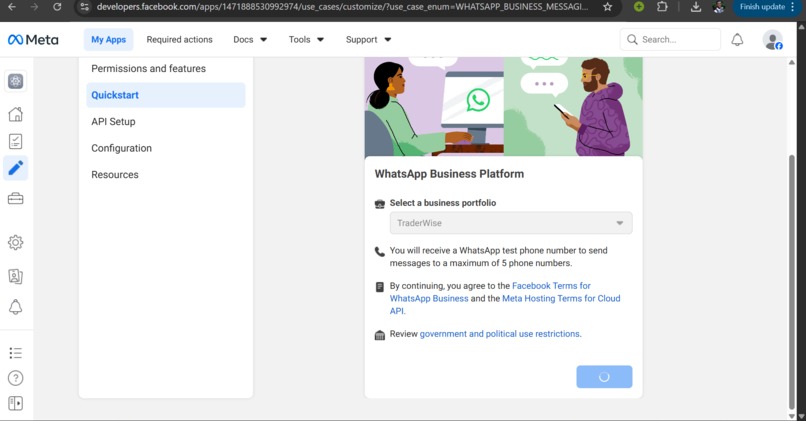Image resolution: width=806 pixels, height=421 pixels.
Task: Open the app icon in left sidebar
Action: pyautogui.click(x=15, y=81)
